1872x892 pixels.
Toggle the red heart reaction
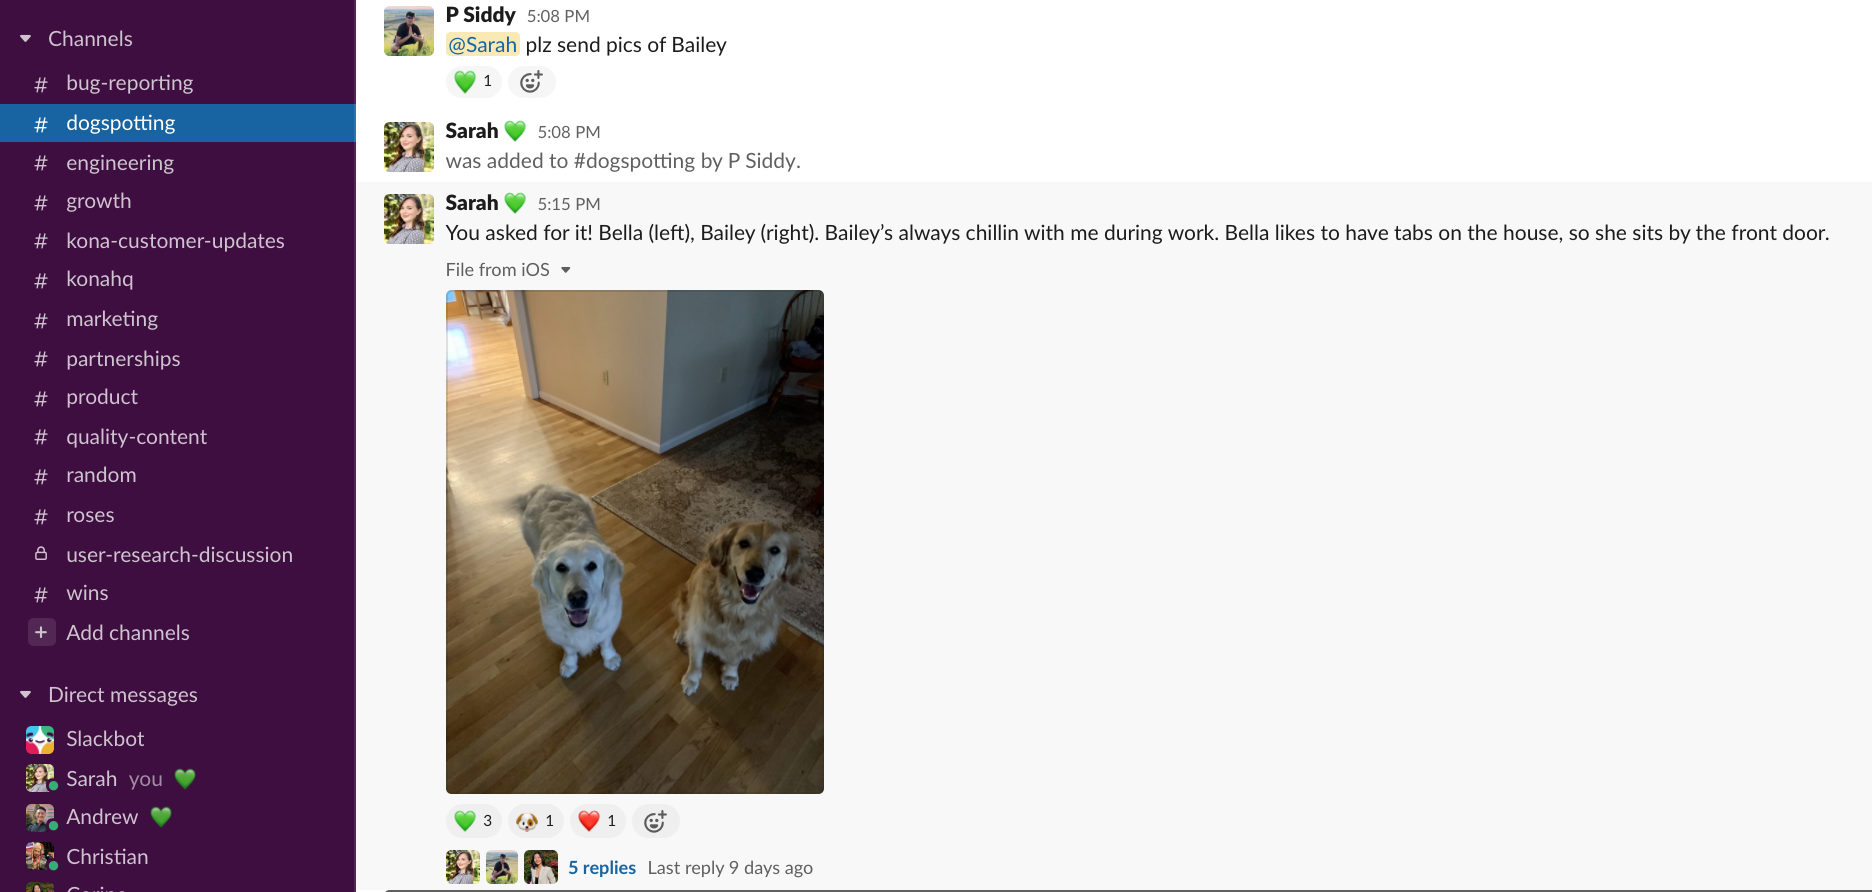point(598,821)
